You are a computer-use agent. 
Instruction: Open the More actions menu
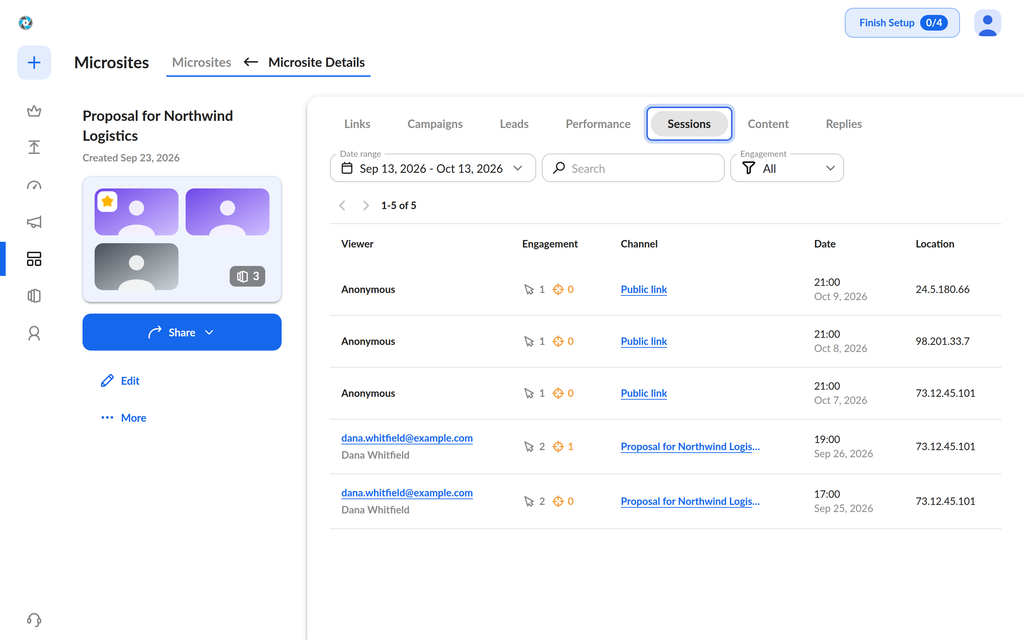pyautogui.click(x=123, y=418)
